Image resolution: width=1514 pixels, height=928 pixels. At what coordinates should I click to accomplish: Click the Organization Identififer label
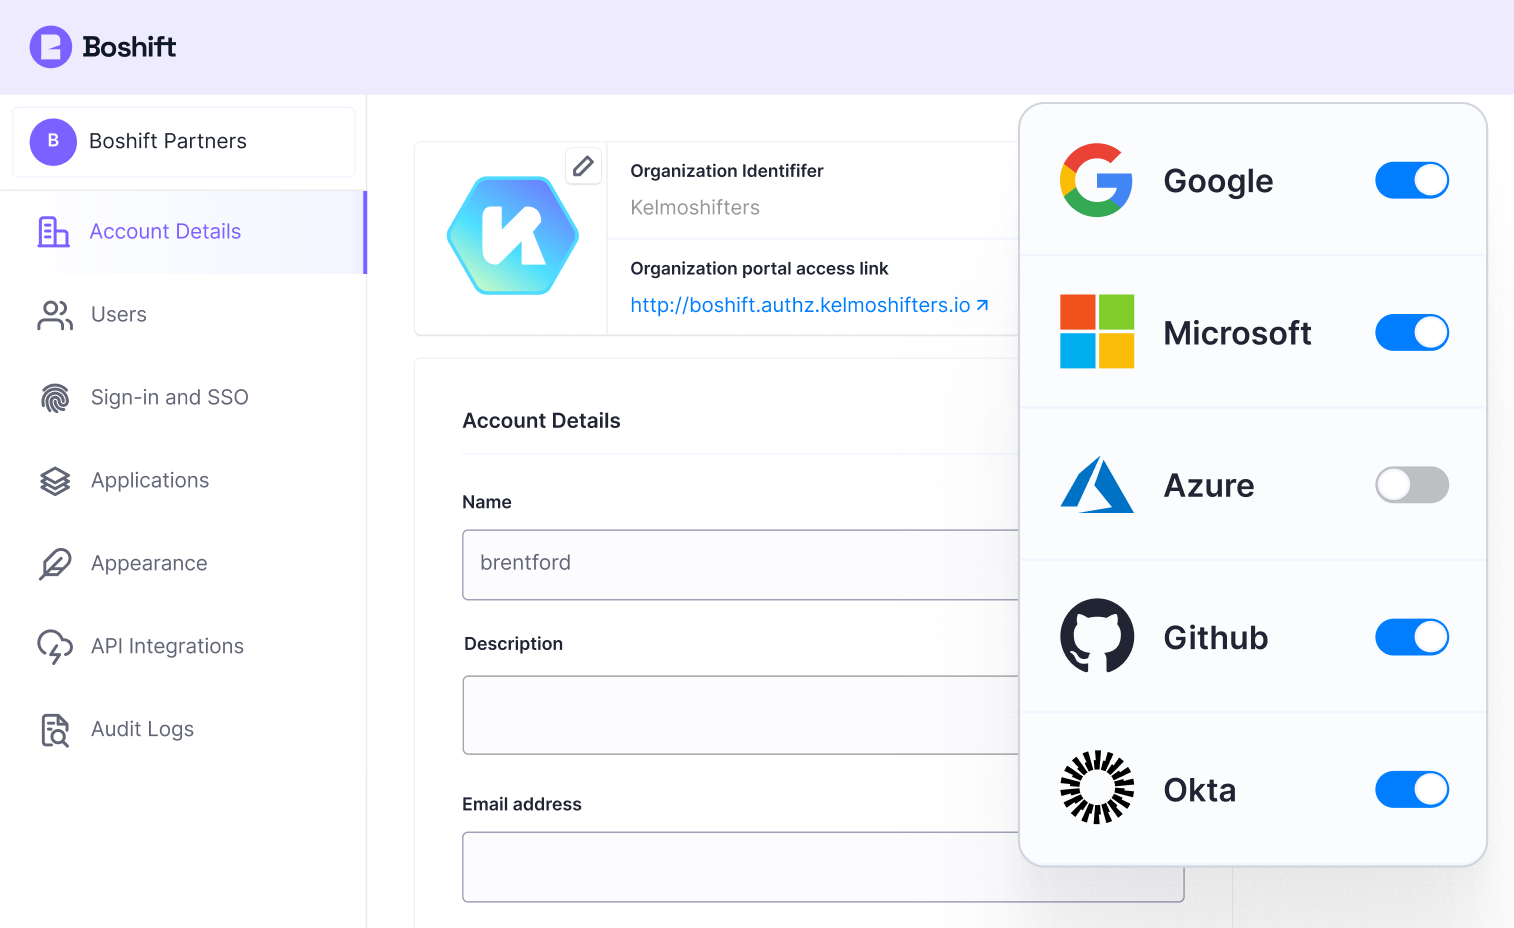coord(727,171)
